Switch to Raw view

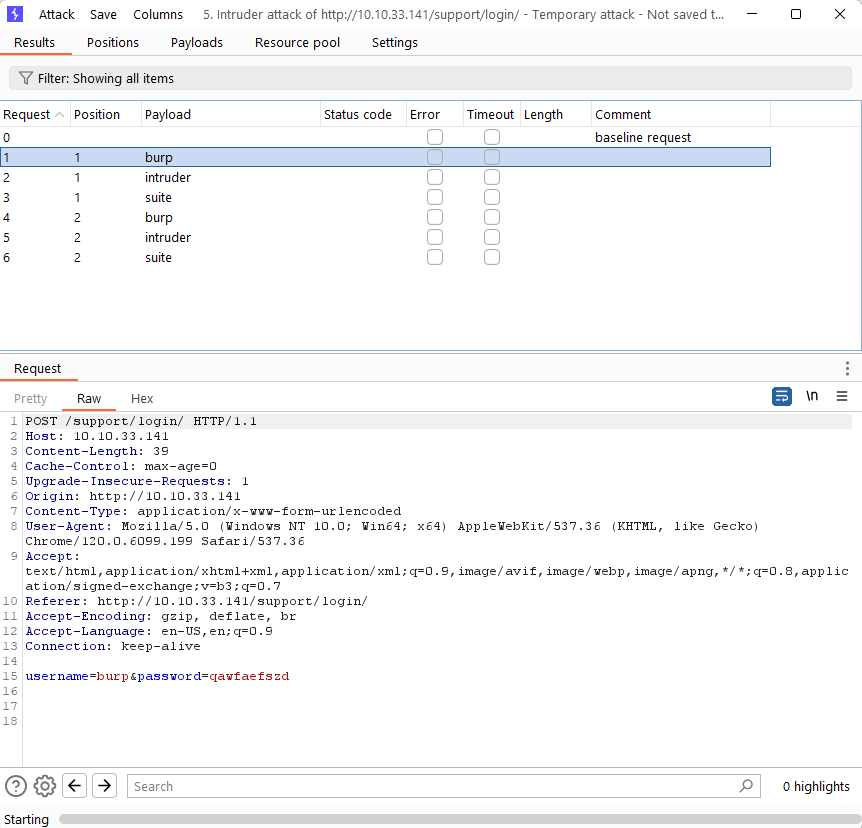pyautogui.click(x=89, y=399)
